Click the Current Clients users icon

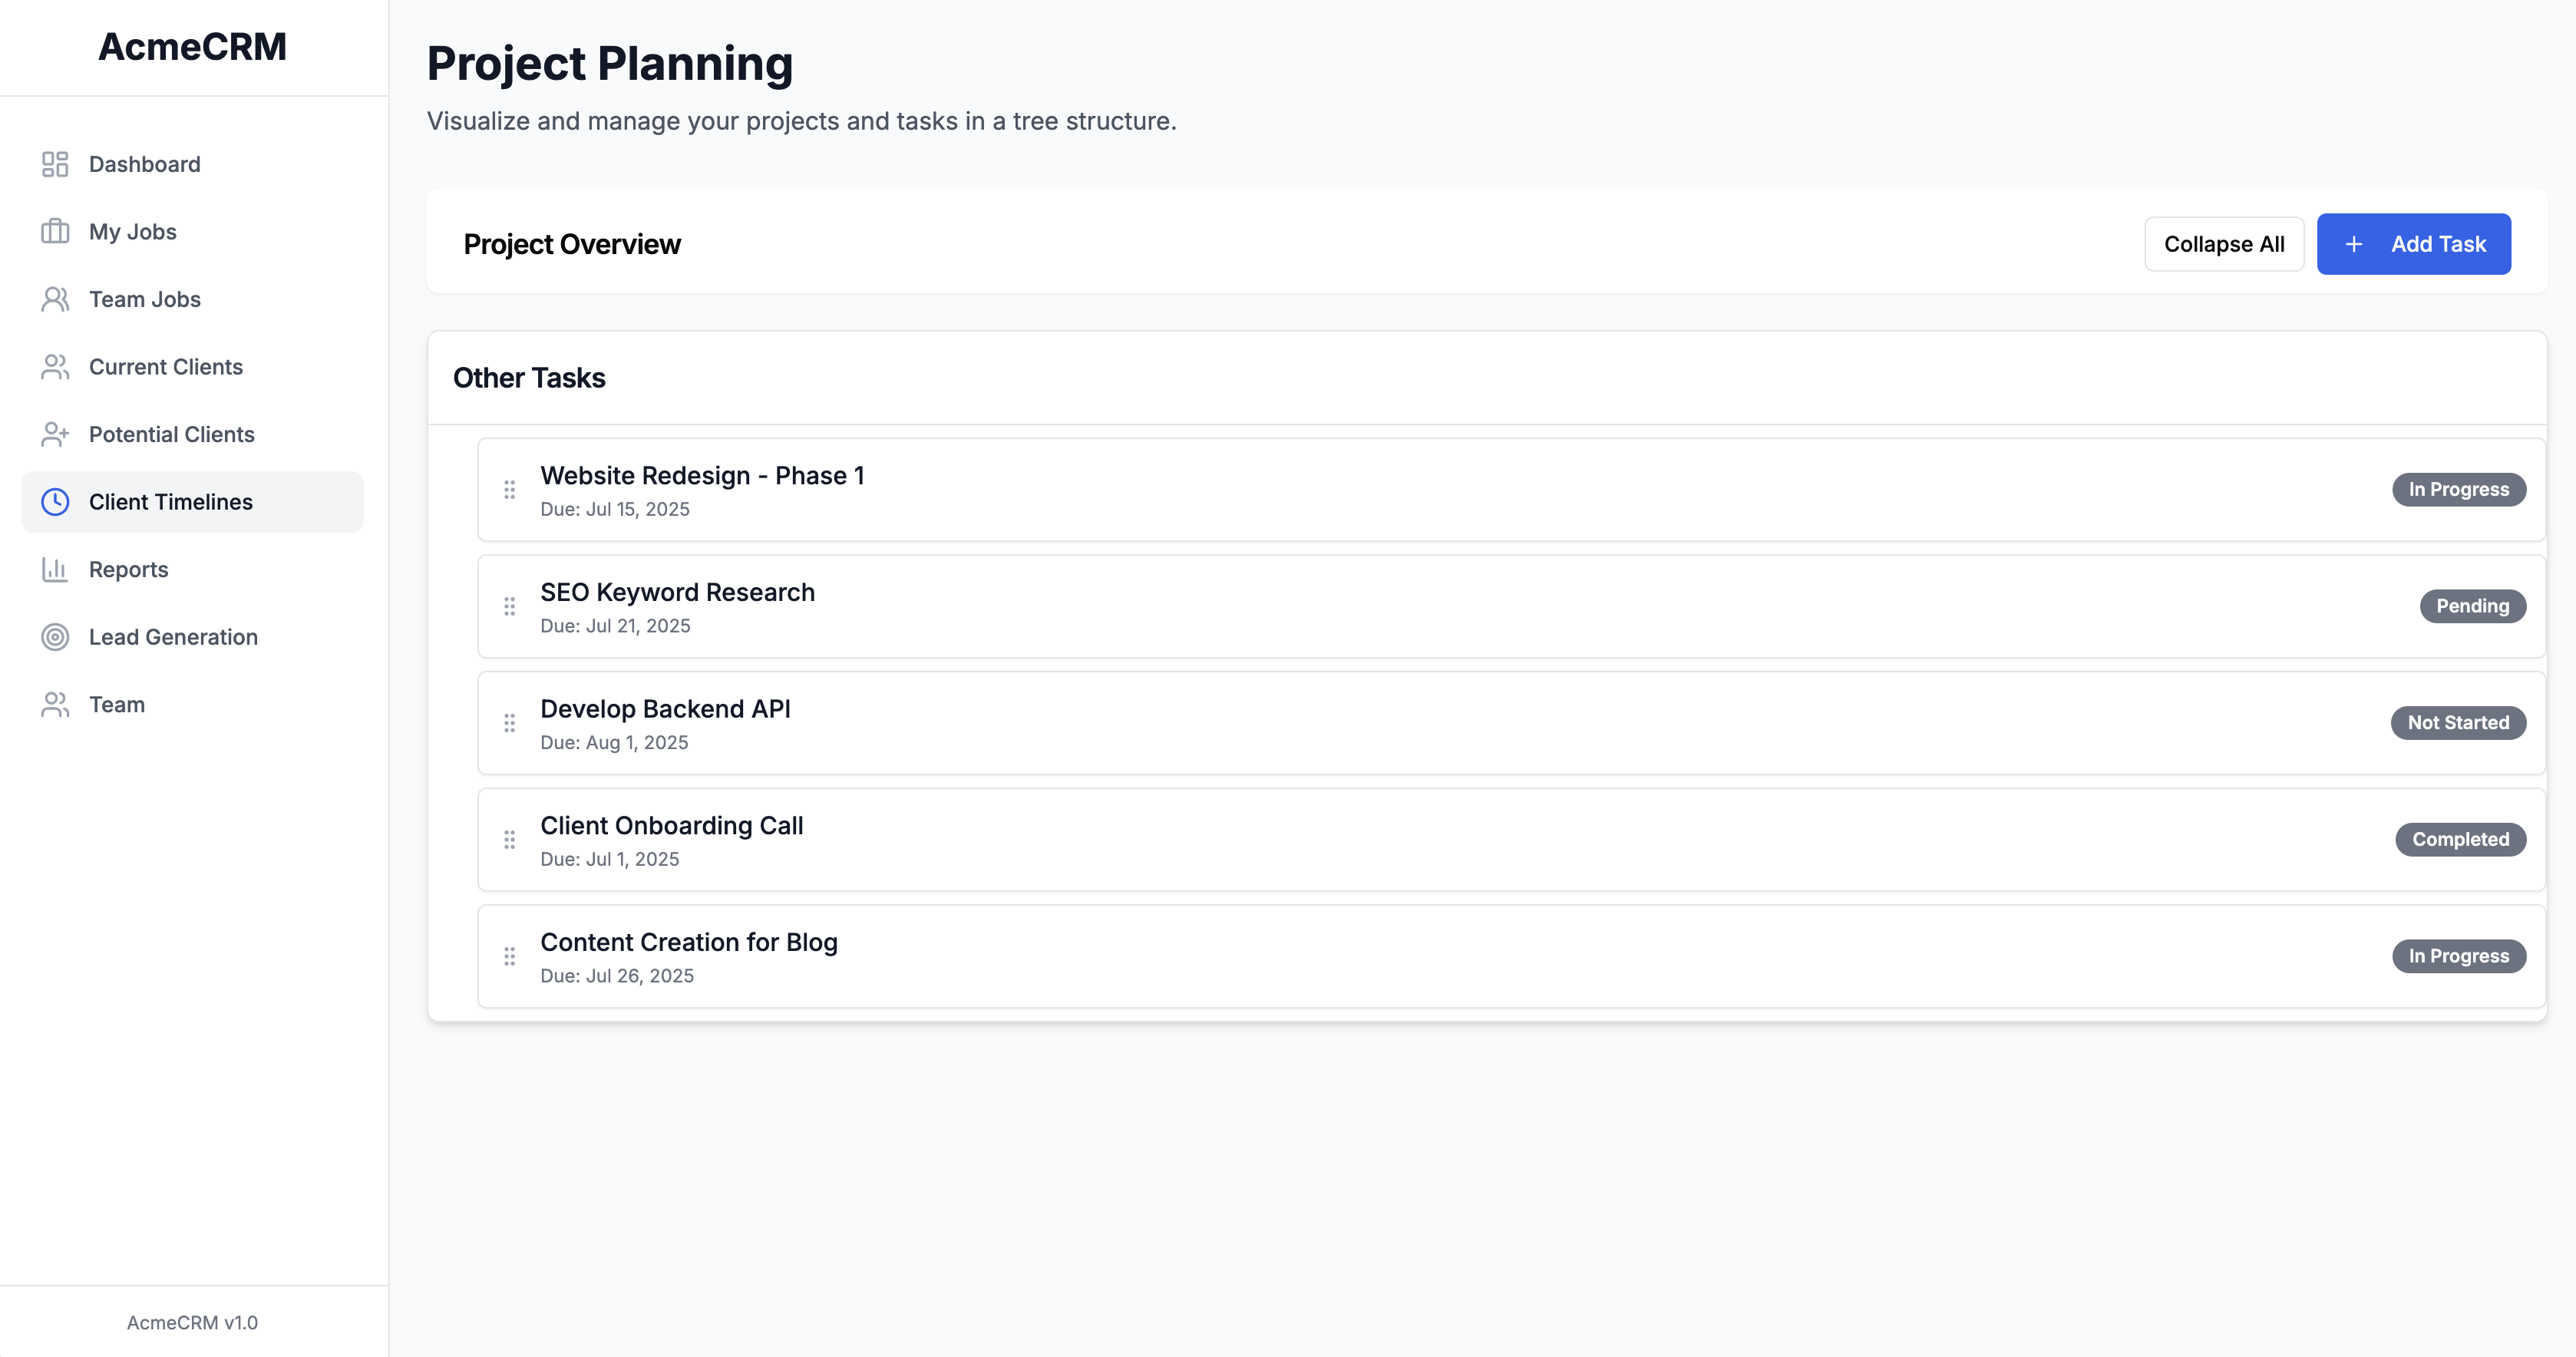(55, 367)
